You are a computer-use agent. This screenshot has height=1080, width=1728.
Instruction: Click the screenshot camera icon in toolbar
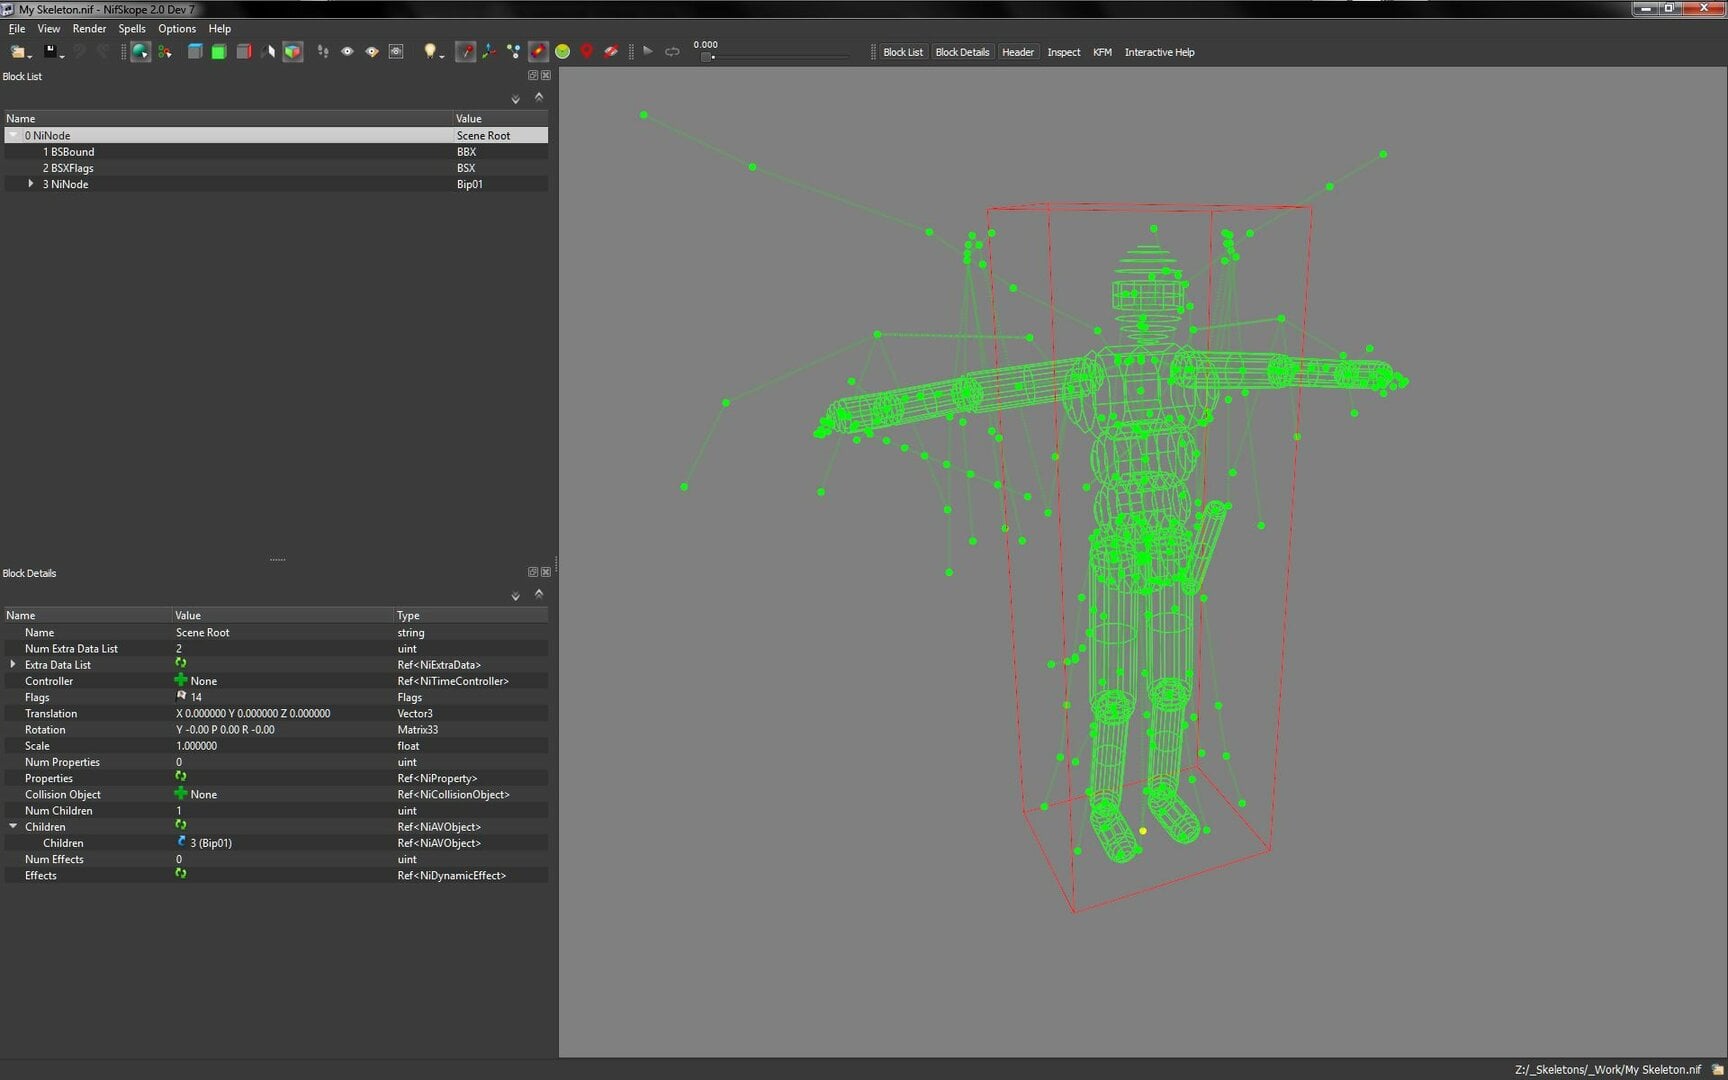coord(396,52)
